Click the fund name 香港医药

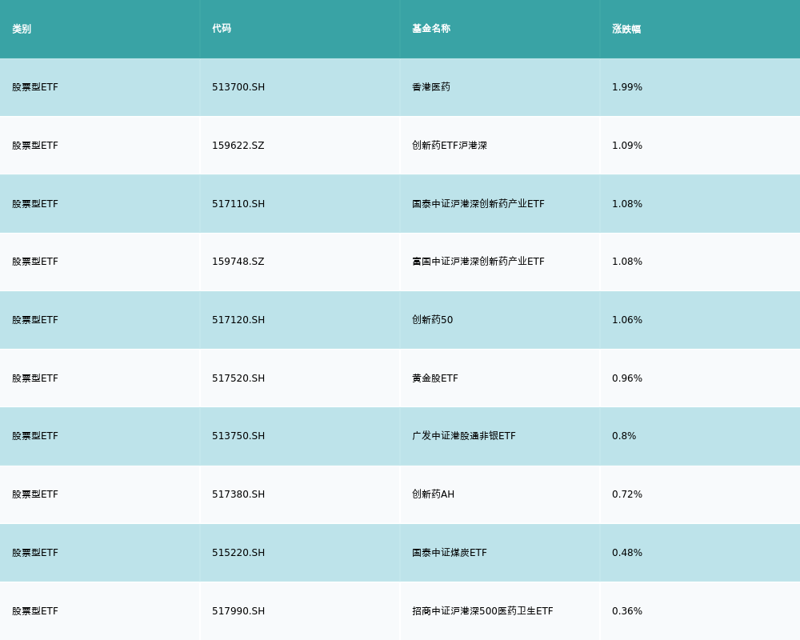coord(431,87)
